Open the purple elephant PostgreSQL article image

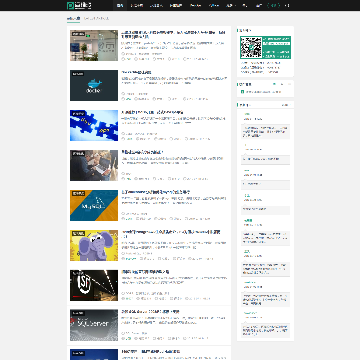point(94,245)
